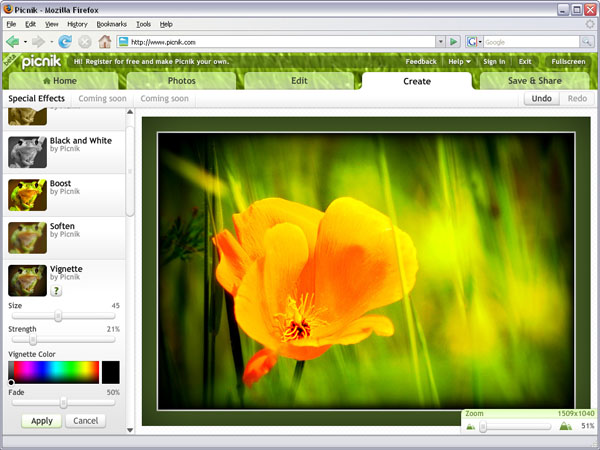Go to the Firefox home page icon
Viewport: 600px width, 450px height.
pyautogui.click(x=104, y=41)
